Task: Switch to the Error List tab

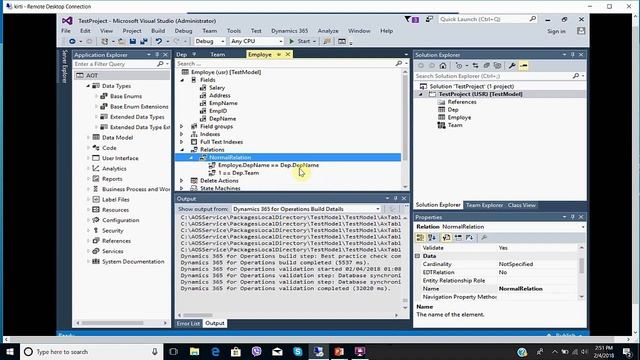Action: [x=188, y=323]
